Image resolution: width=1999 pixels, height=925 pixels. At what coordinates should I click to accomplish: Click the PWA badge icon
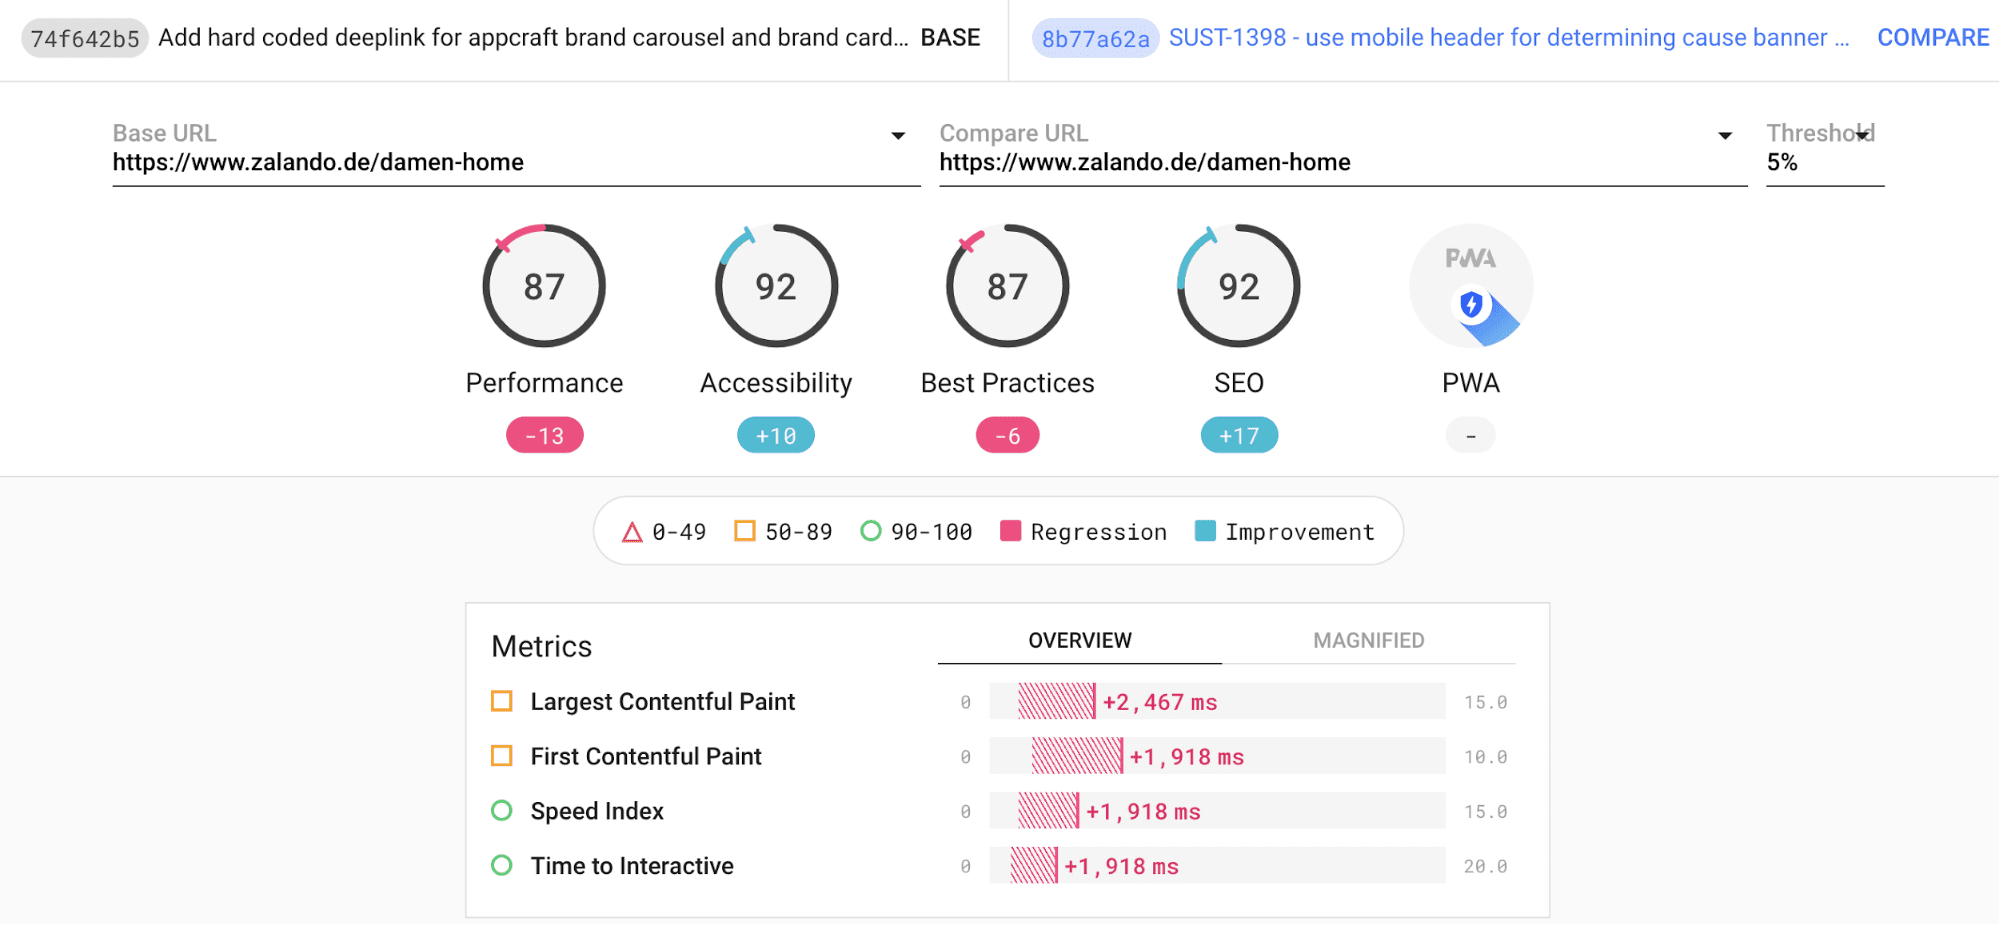pos(1469,285)
